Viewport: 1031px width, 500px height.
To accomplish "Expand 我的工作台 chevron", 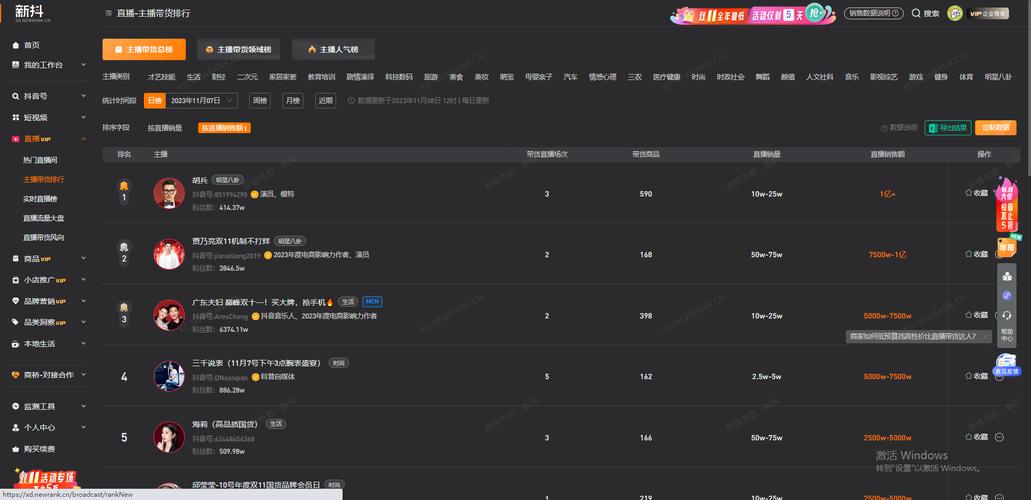I will 84,65.
